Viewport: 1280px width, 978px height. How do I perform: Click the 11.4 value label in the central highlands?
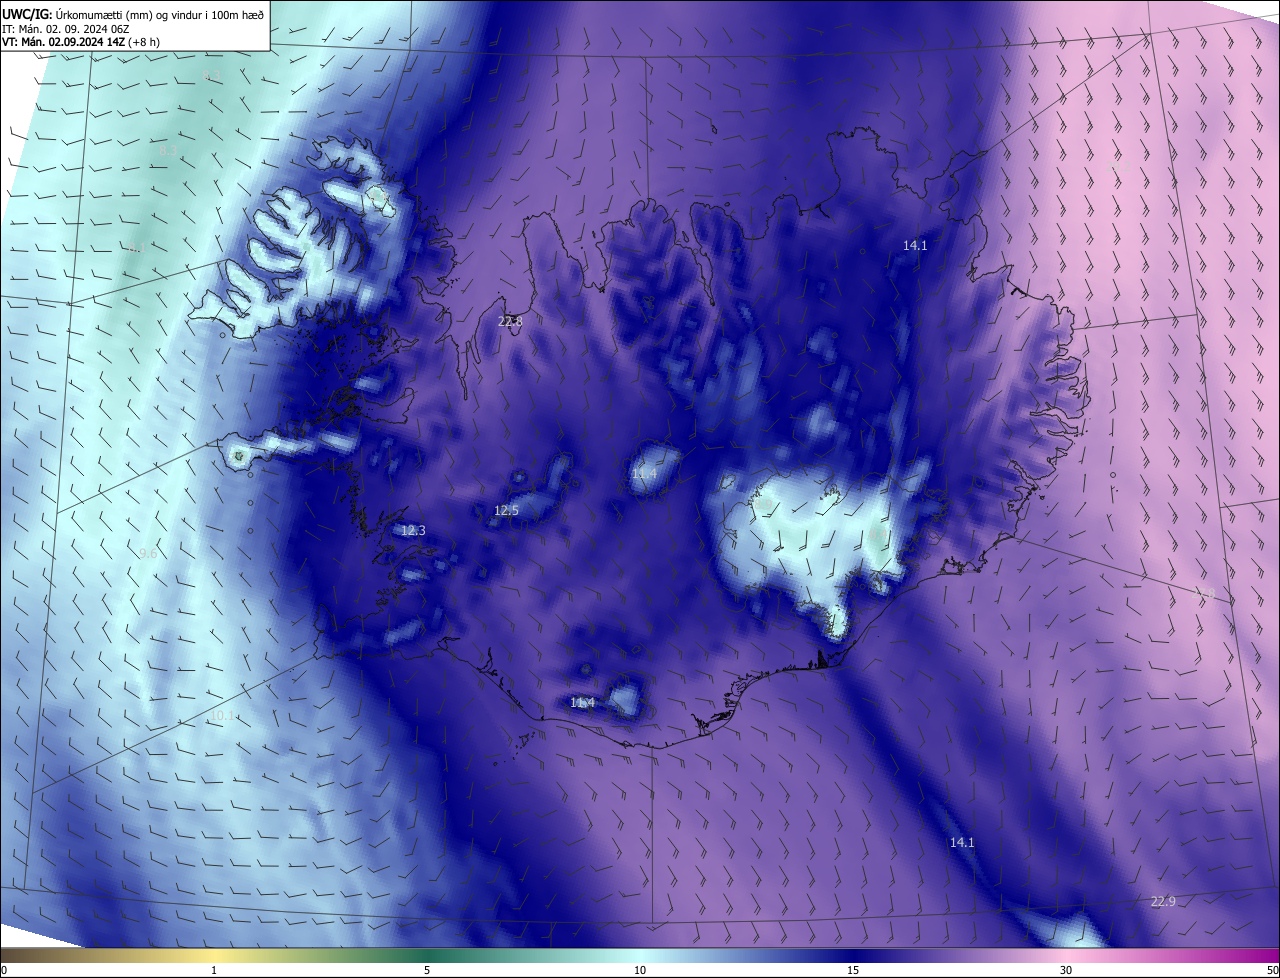pyautogui.click(x=644, y=473)
